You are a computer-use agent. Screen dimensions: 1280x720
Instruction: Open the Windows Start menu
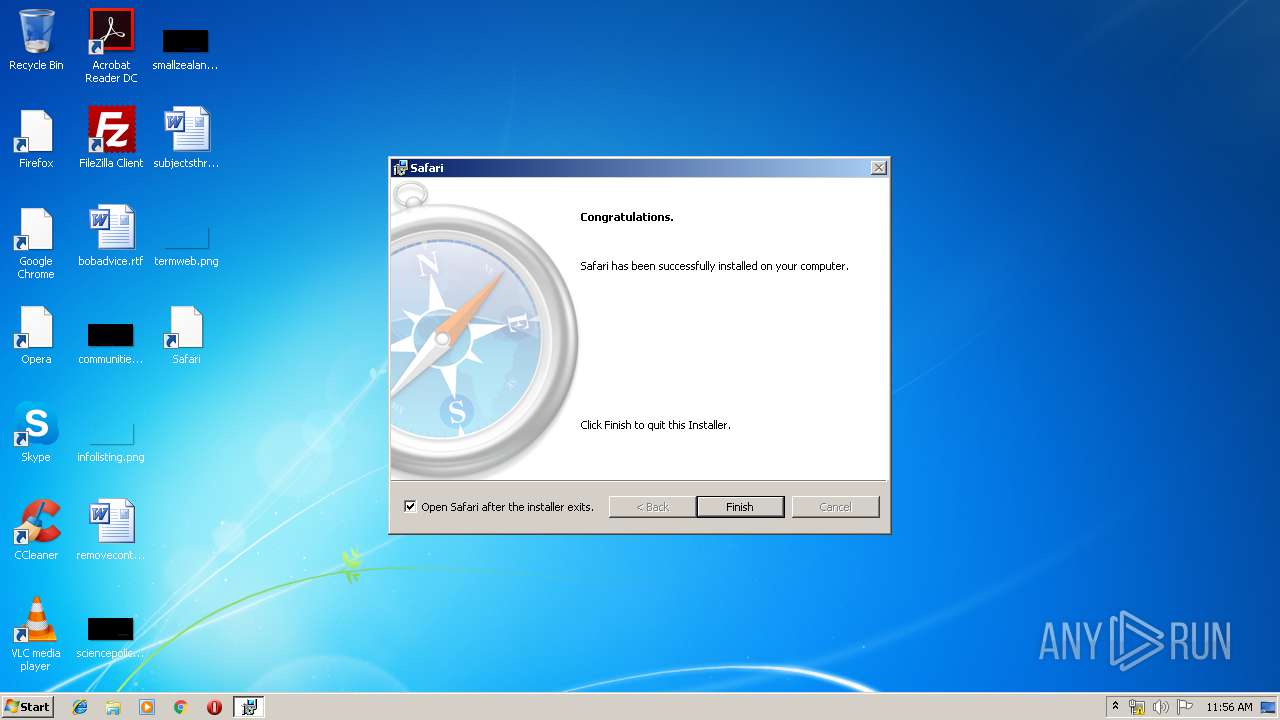28,707
